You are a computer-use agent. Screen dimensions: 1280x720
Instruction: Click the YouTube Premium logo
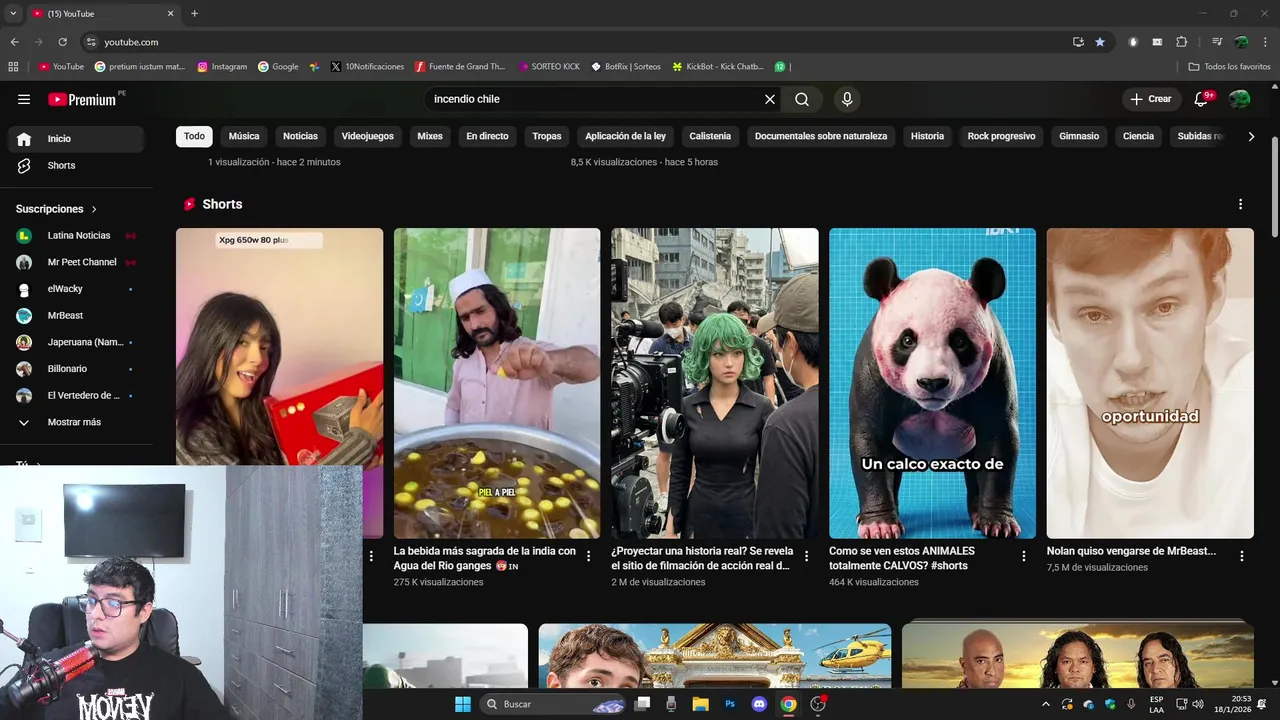[82, 99]
